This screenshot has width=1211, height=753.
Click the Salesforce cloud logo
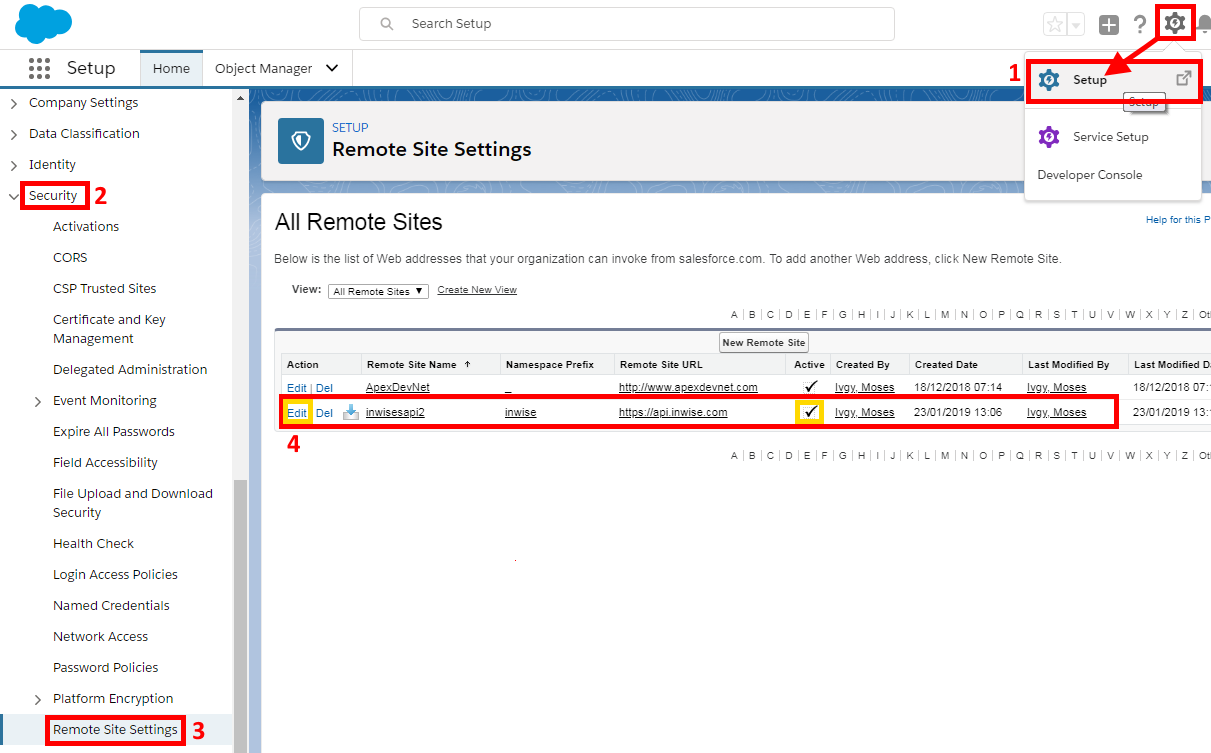tap(43, 23)
